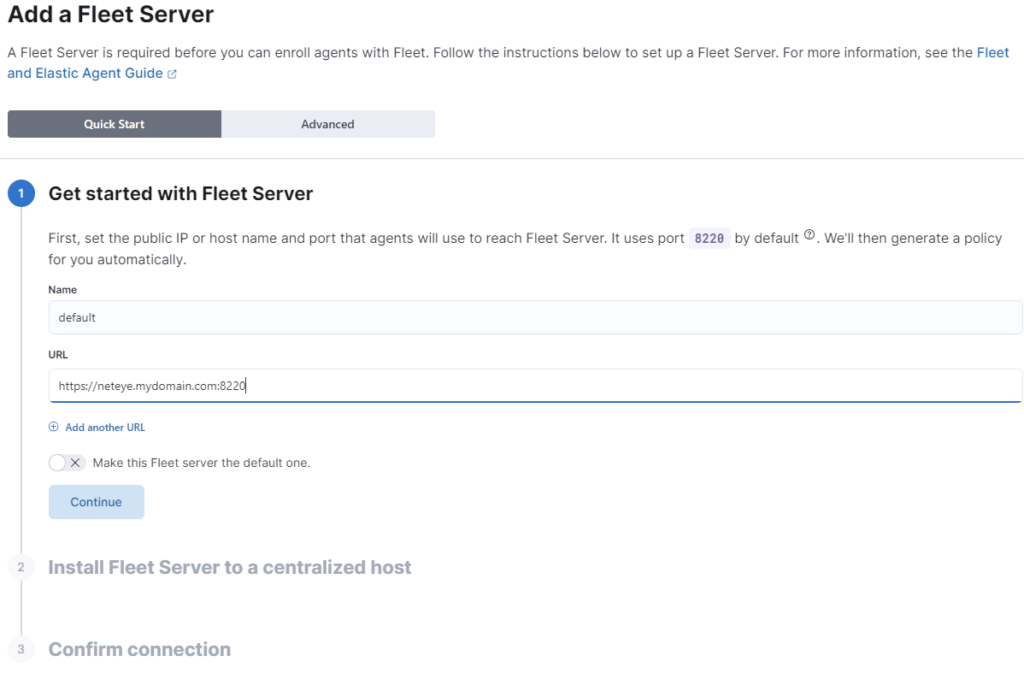This screenshot has width=1024, height=697.
Task: Focus the Name input field
Action: click(x=535, y=317)
